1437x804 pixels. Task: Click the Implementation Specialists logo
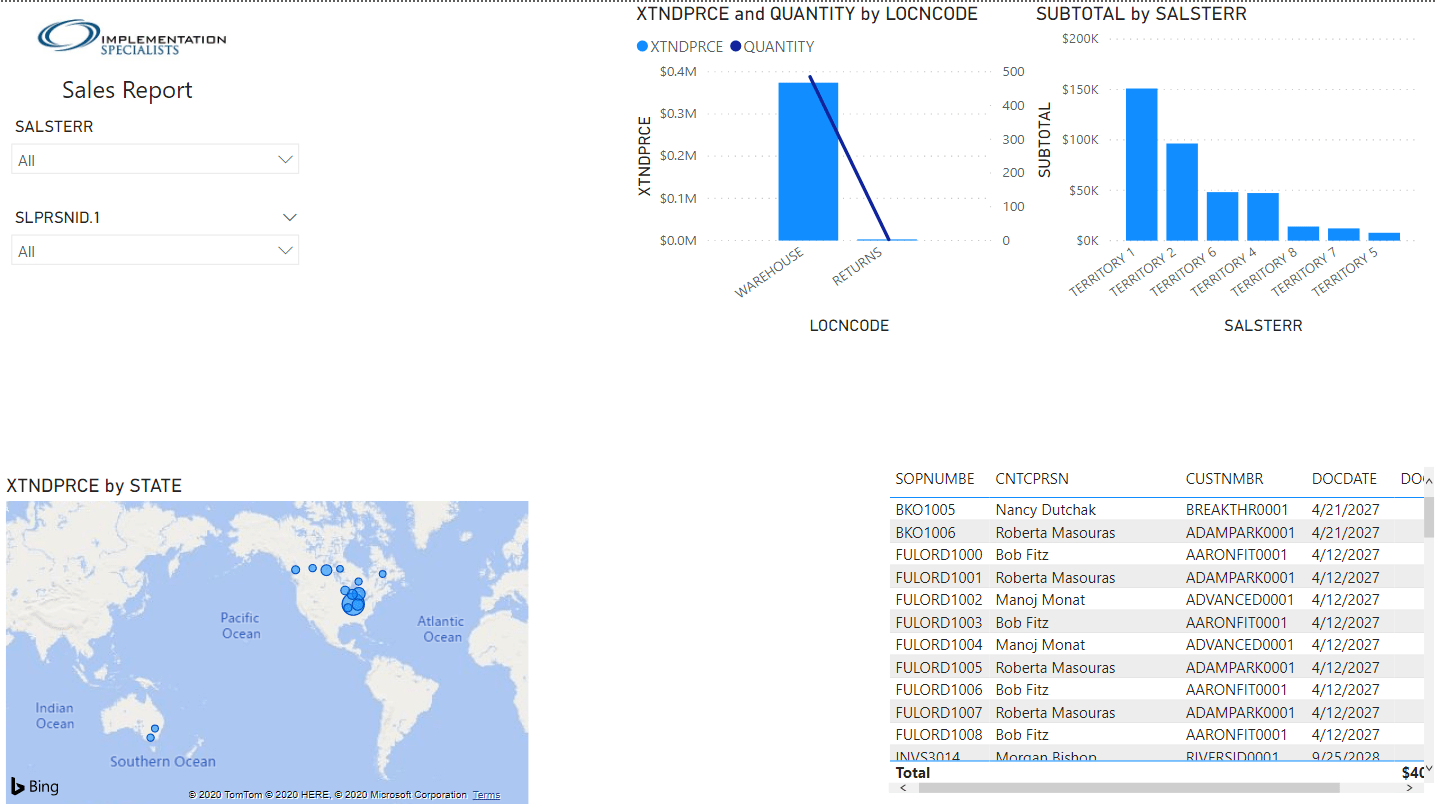click(x=130, y=37)
